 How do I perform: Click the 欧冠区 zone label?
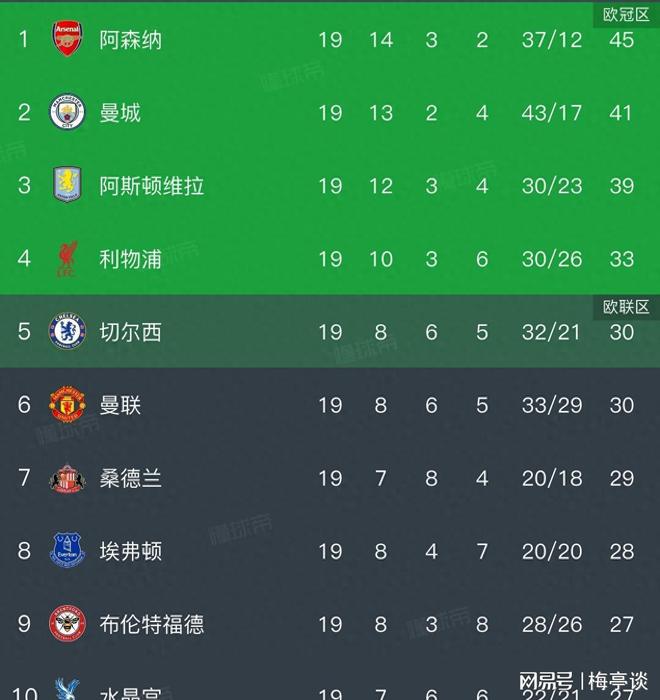click(626, 14)
